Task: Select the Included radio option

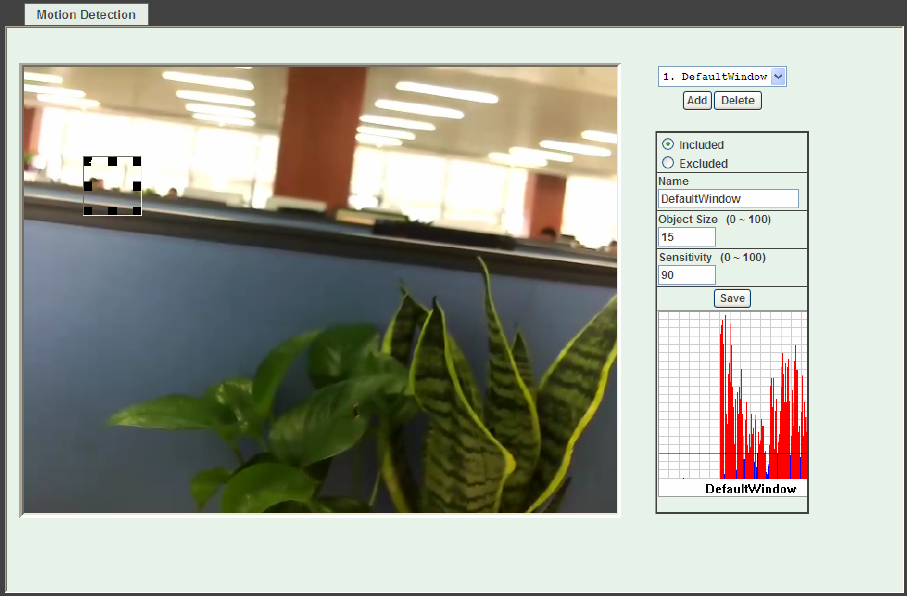Action: coord(668,144)
